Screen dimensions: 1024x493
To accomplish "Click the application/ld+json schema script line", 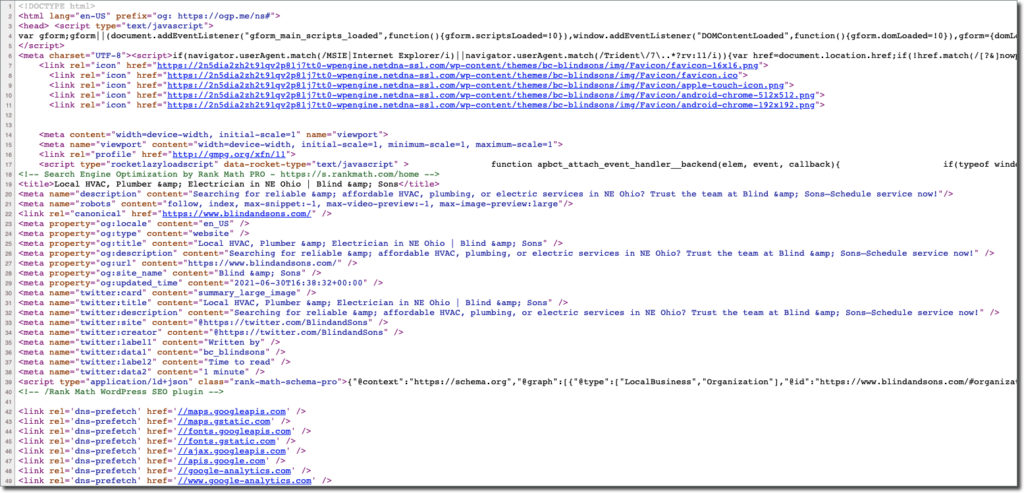I will pos(518,381).
